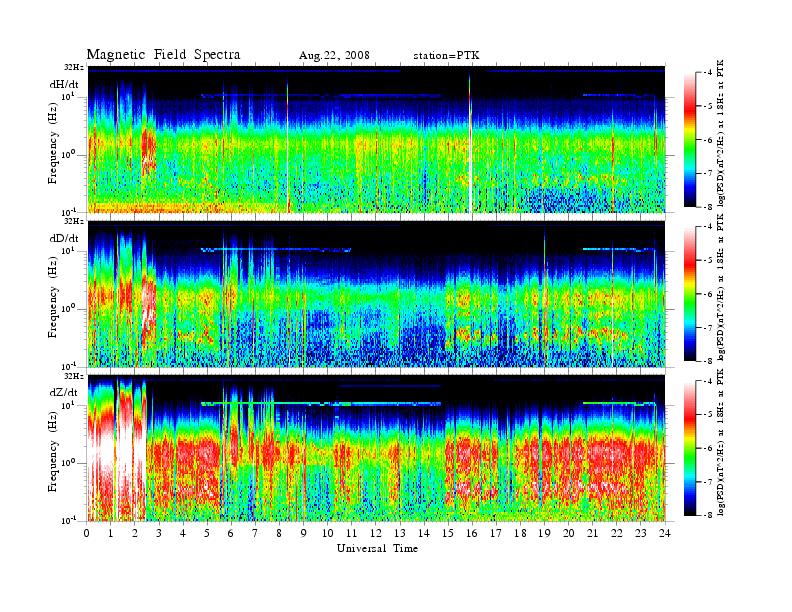This screenshot has height=612, width=792.
Task: Click the 'dH/dt' panel label
Action: tap(64, 85)
